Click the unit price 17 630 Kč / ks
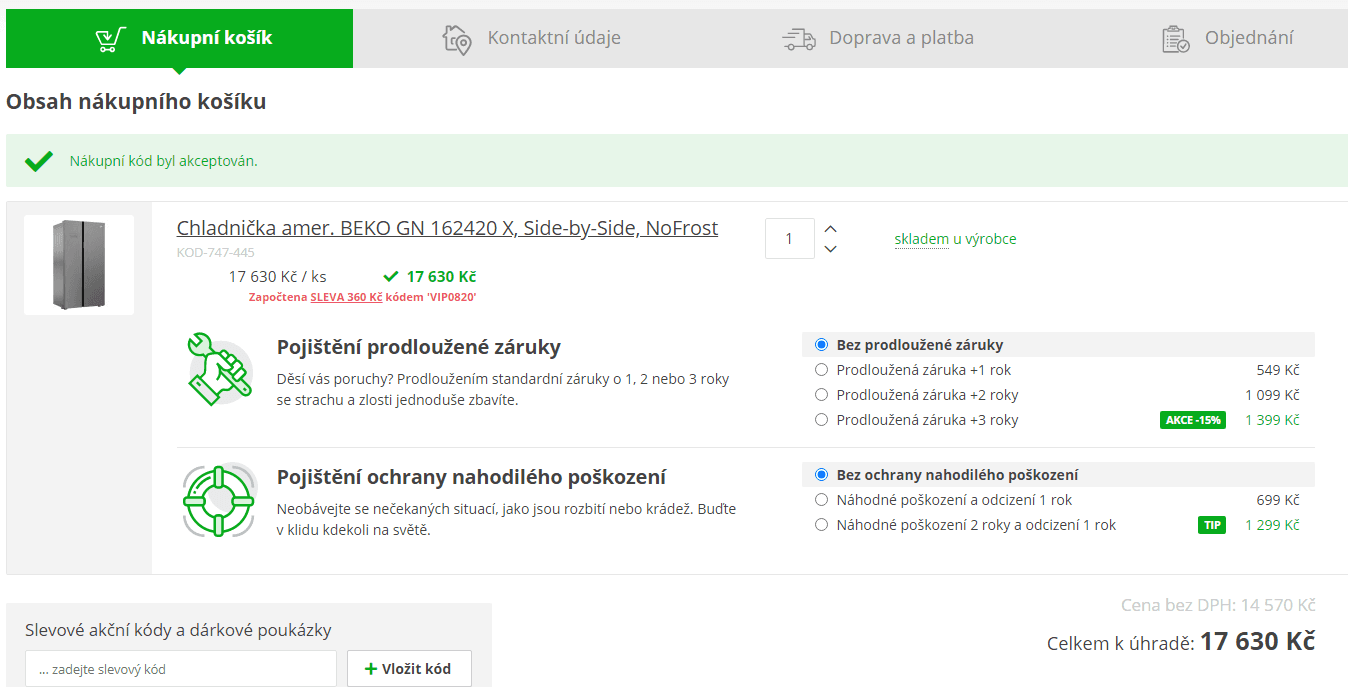1348x687 pixels. (x=278, y=276)
